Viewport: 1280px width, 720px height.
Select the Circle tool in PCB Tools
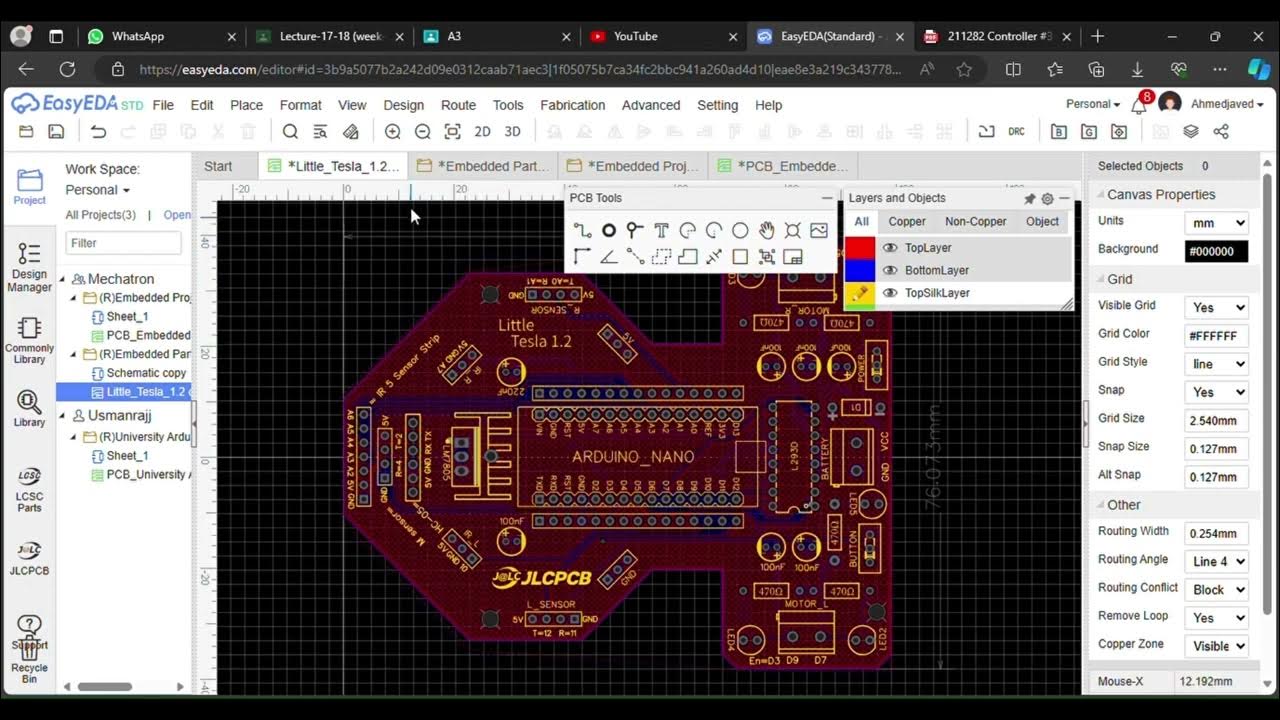pos(740,230)
